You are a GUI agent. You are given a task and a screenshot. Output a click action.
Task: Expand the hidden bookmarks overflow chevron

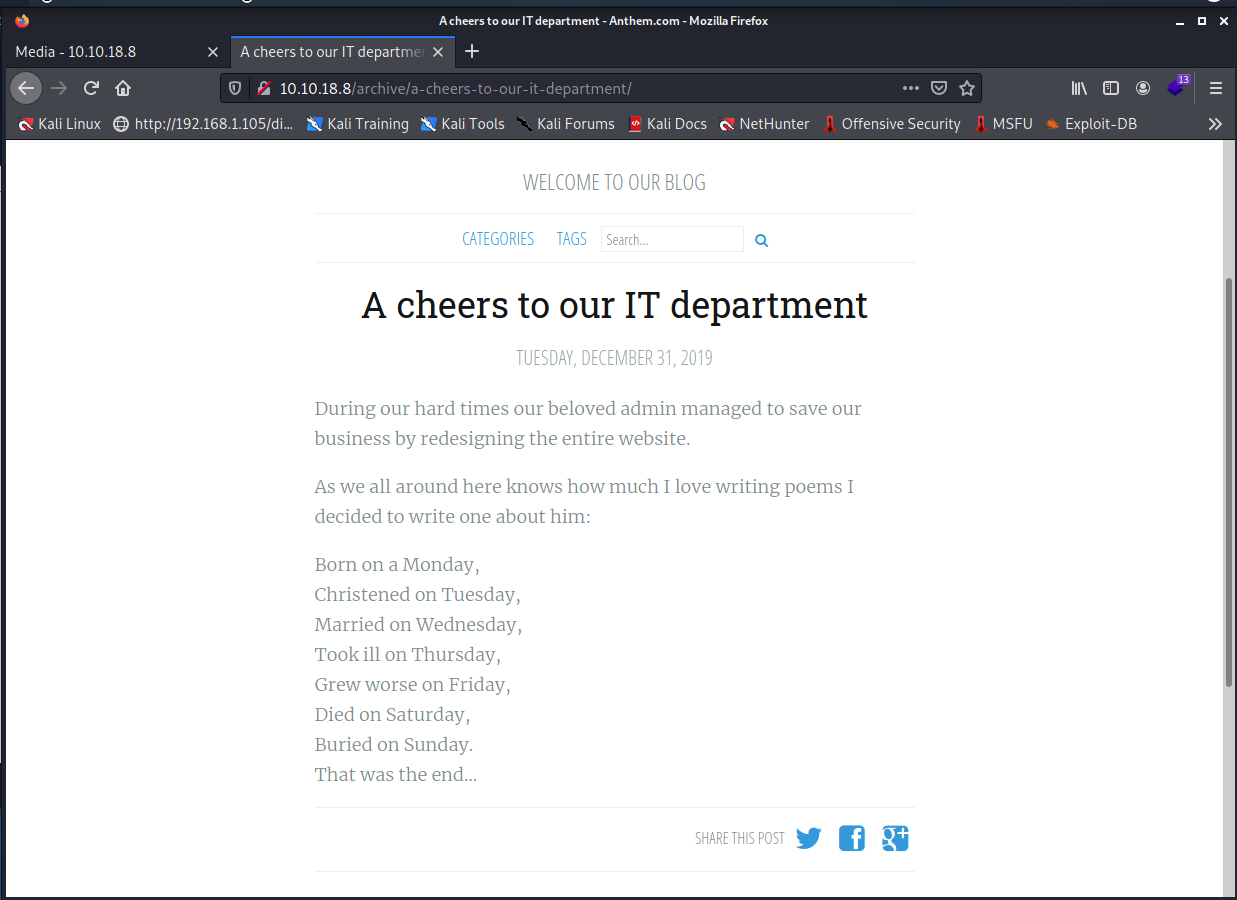click(1215, 124)
